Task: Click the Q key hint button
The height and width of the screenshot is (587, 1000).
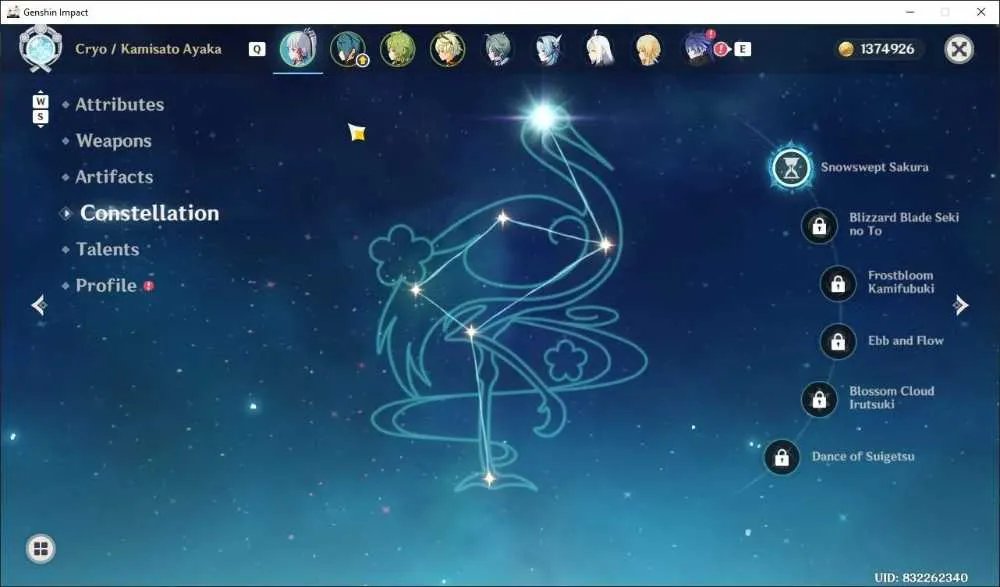Action: click(257, 49)
